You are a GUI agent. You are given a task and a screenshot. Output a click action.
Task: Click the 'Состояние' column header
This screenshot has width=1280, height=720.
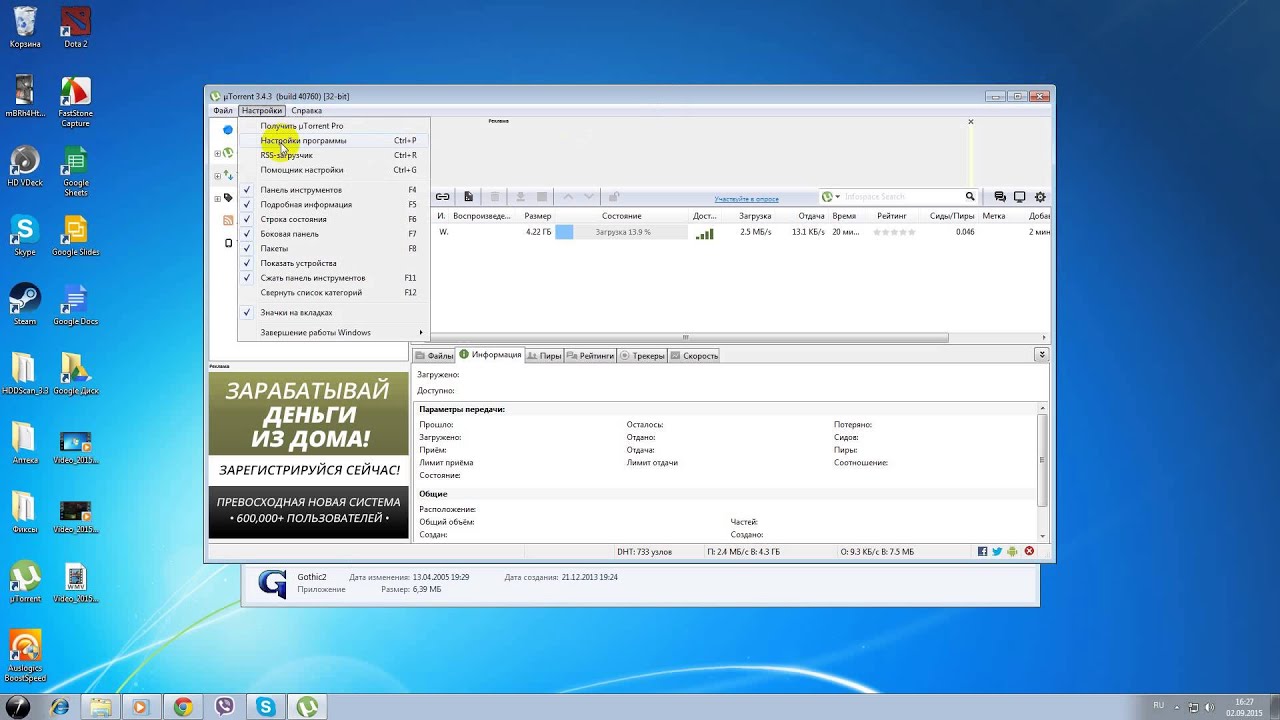point(621,216)
